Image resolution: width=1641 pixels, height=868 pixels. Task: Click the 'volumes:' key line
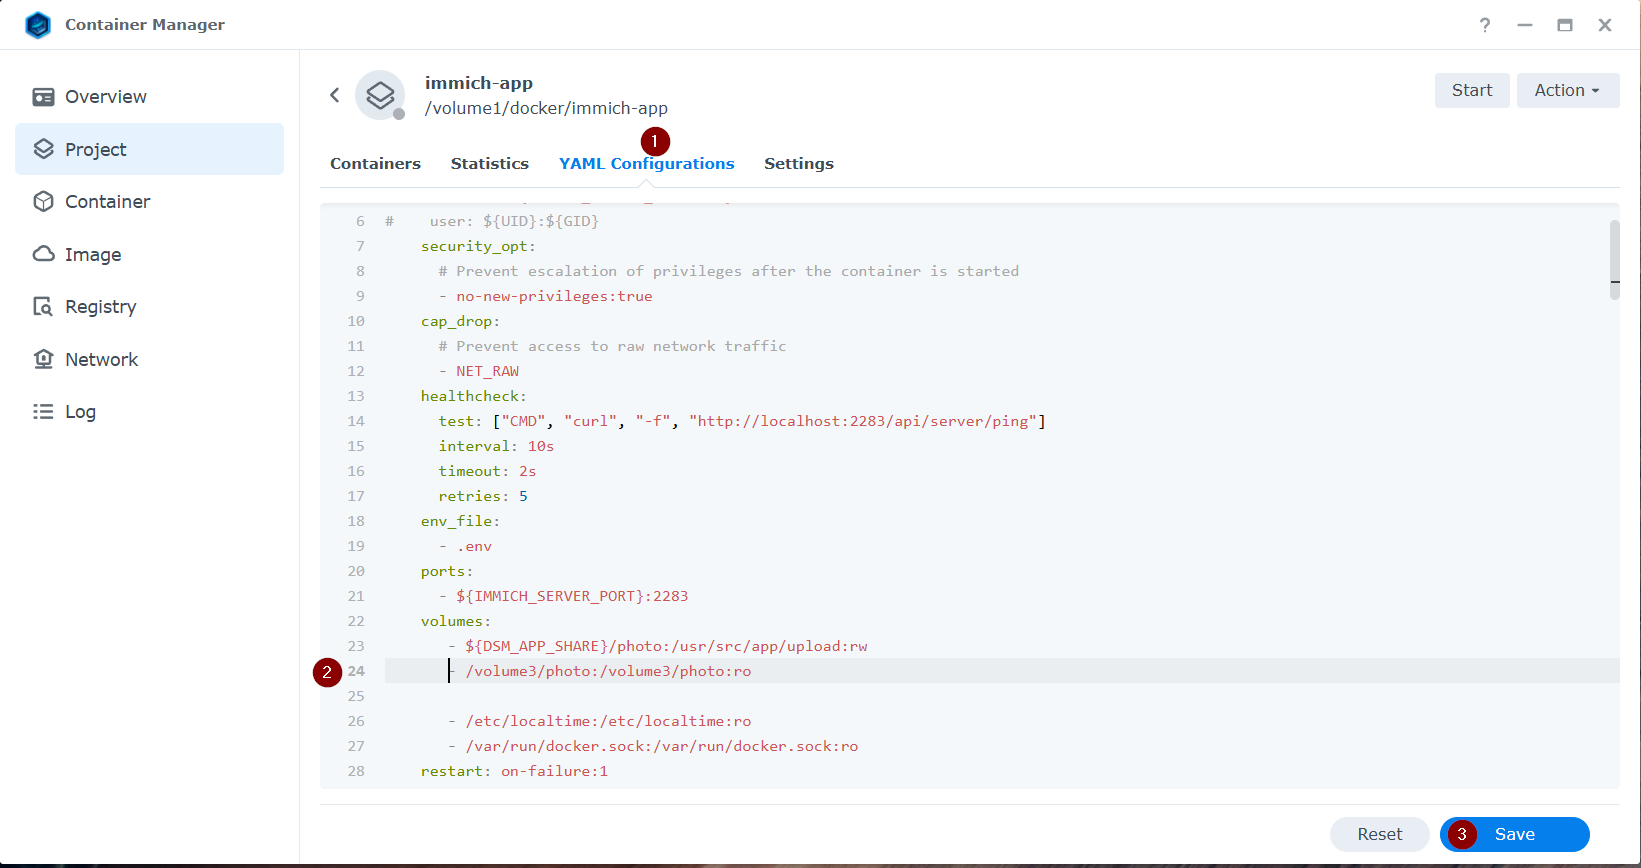(456, 621)
